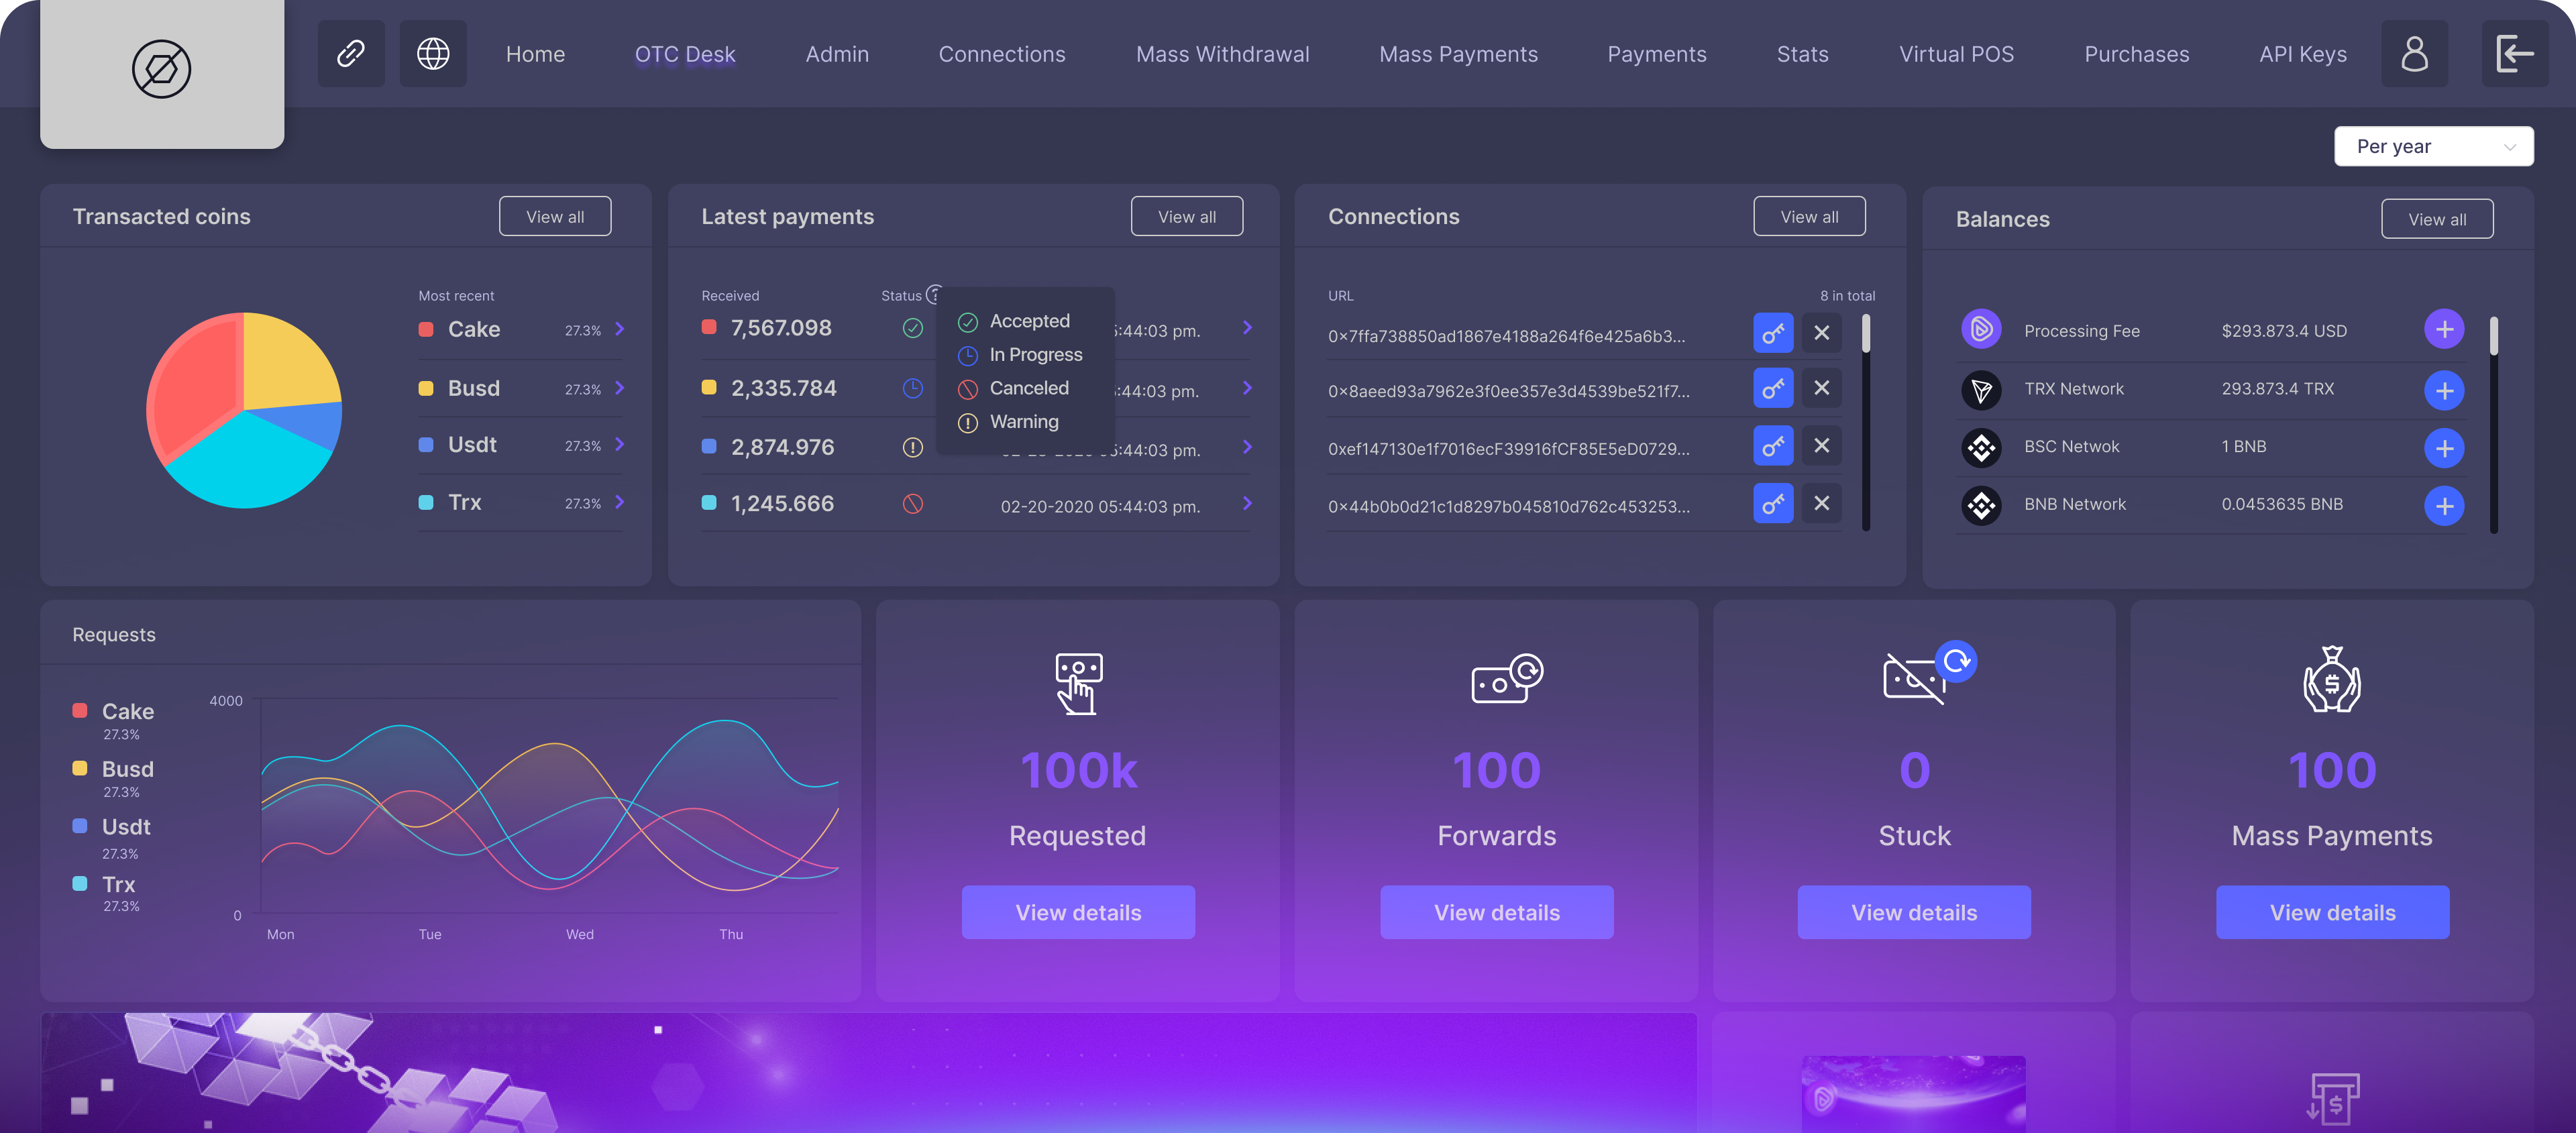Go to Mass Withdrawal page
Viewport: 2576px width, 1133px height.
[1222, 54]
